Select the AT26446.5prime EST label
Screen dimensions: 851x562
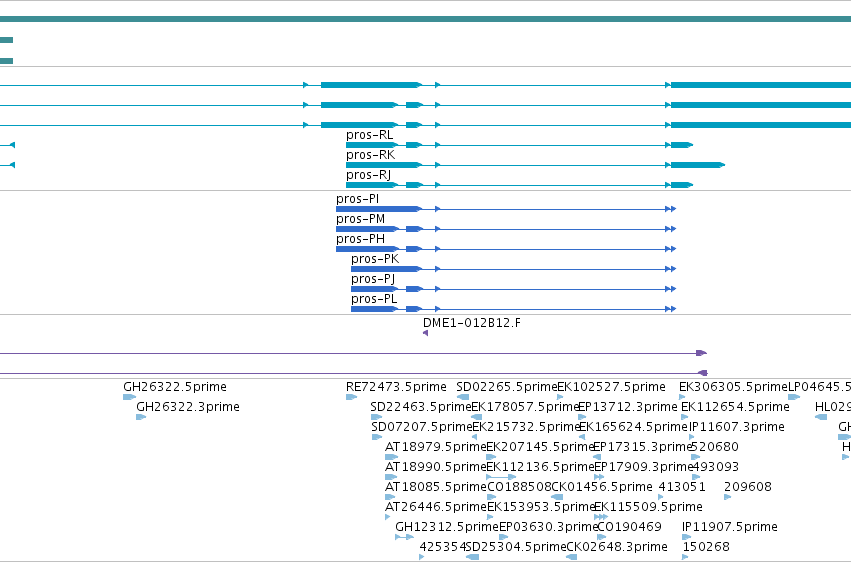435,508
